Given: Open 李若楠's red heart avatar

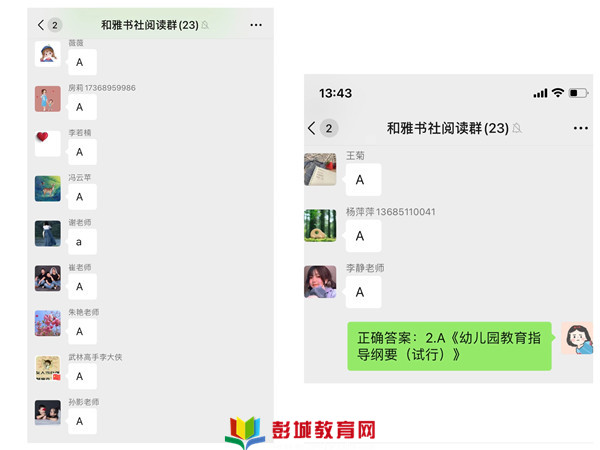Looking at the screenshot, I should pyautogui.click(x=48, y=144).
